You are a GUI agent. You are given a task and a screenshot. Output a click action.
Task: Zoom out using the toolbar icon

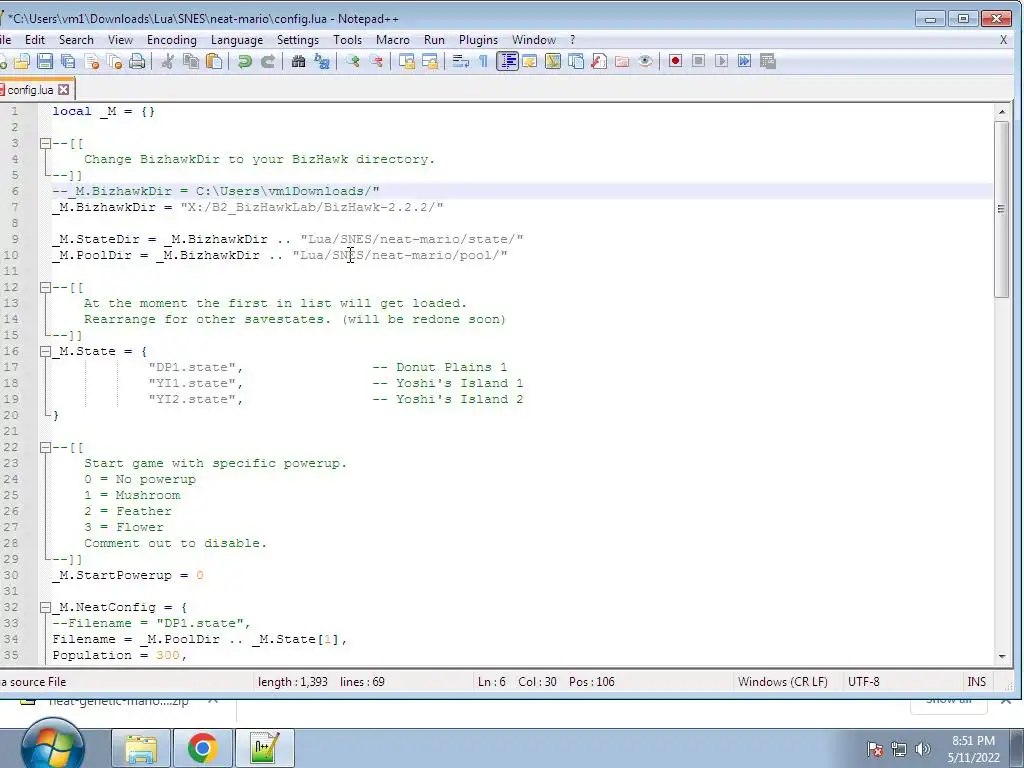376,61
